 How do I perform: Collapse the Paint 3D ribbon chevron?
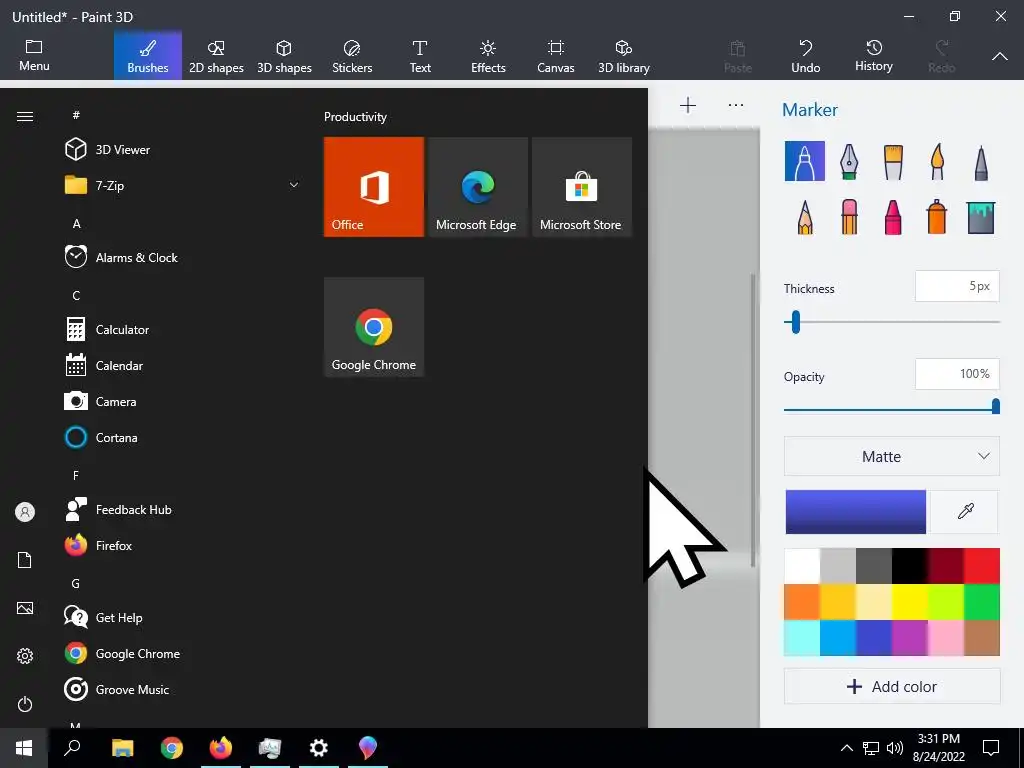click(x=1000, y=56)
